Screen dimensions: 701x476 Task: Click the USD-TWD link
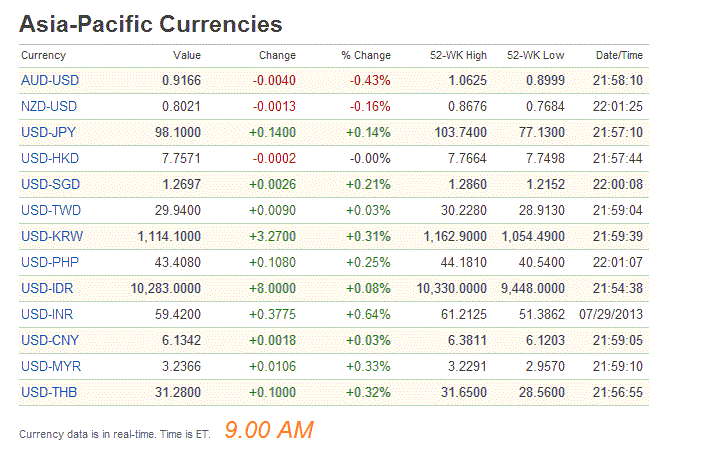(x=50, y=210)
